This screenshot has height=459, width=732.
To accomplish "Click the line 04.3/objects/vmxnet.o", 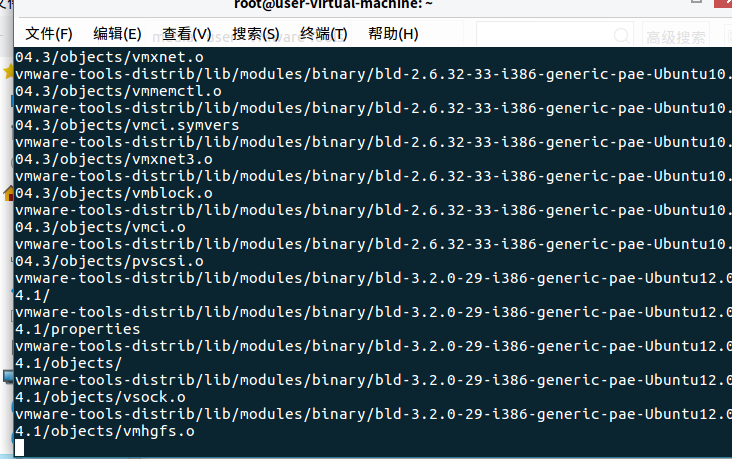I will point(109,57).
